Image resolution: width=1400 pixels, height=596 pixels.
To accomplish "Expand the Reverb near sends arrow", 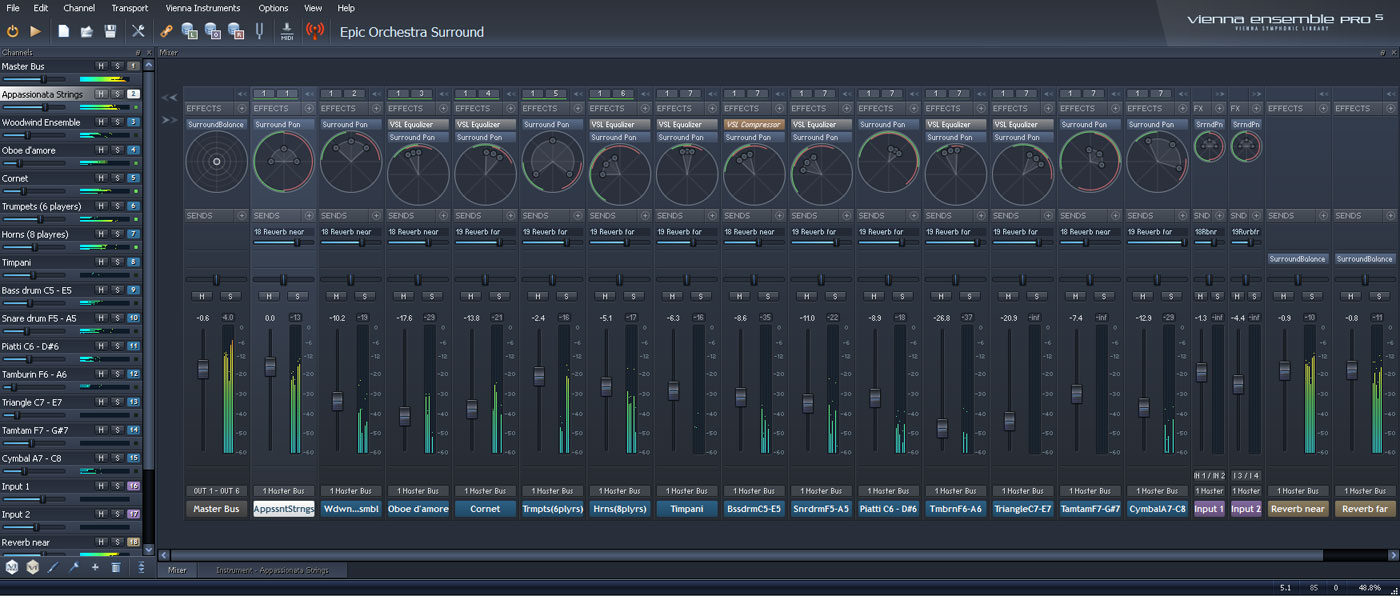I will tap(1325, 215).
